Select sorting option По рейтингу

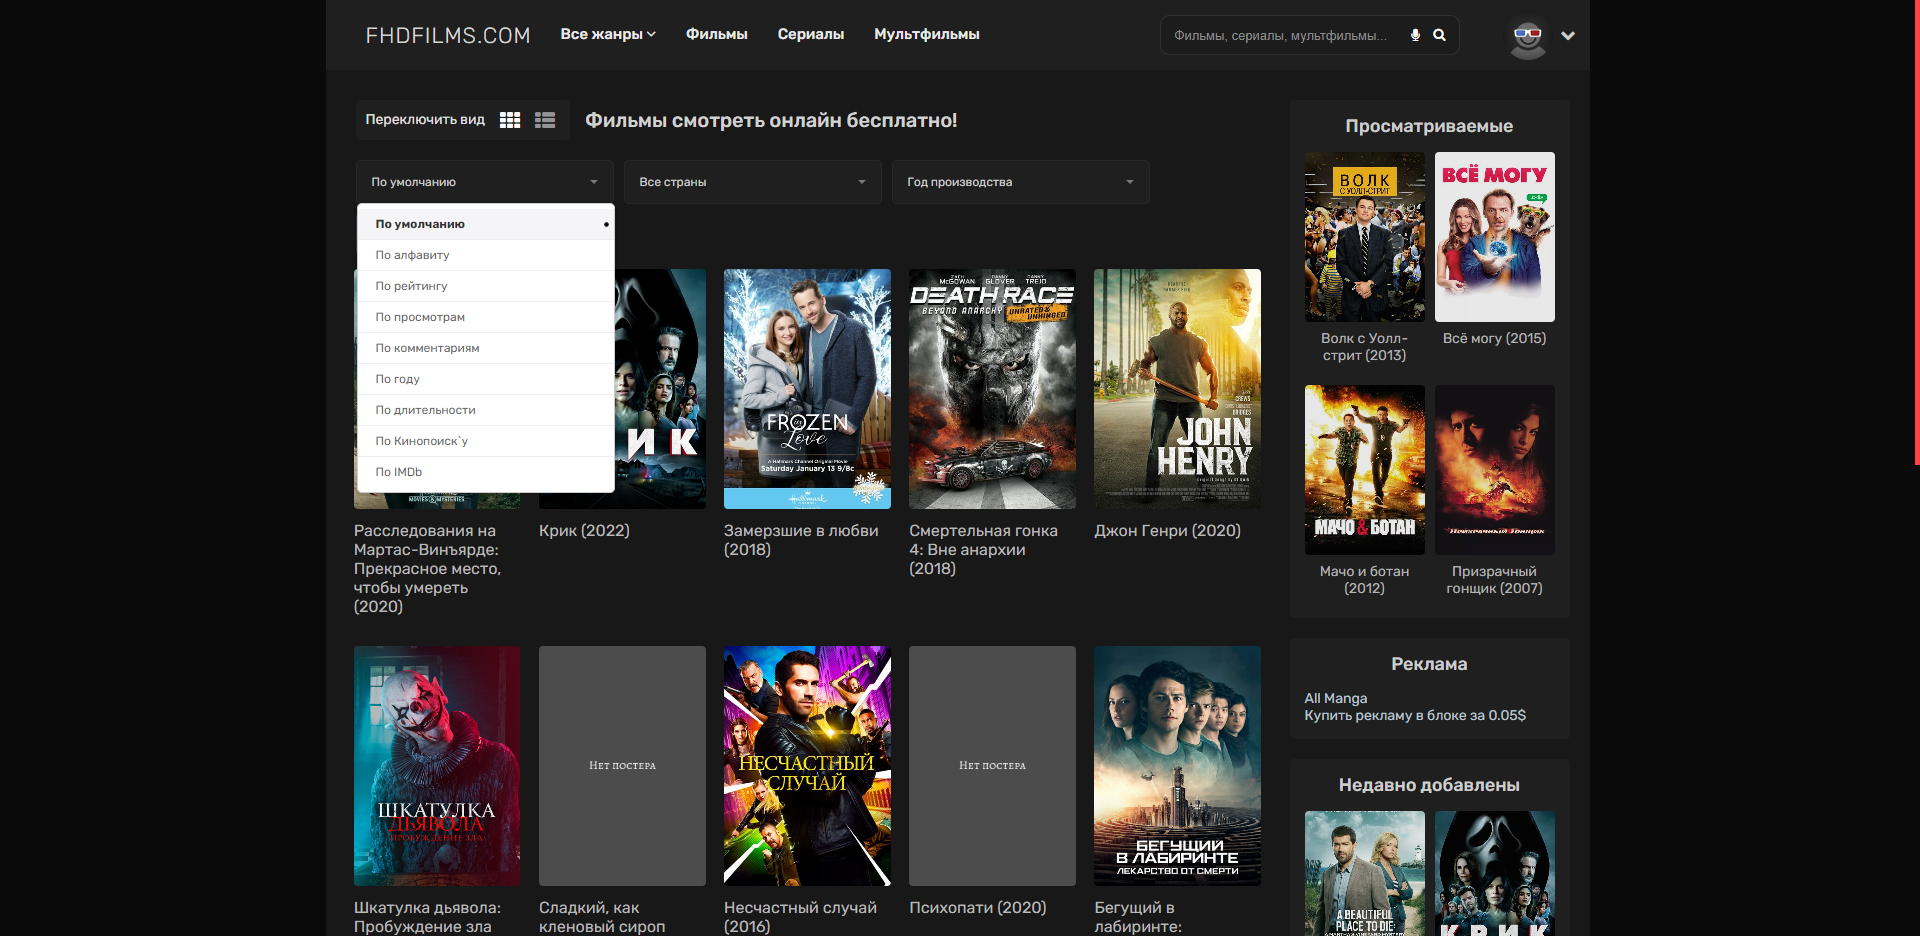pos(411,286)
